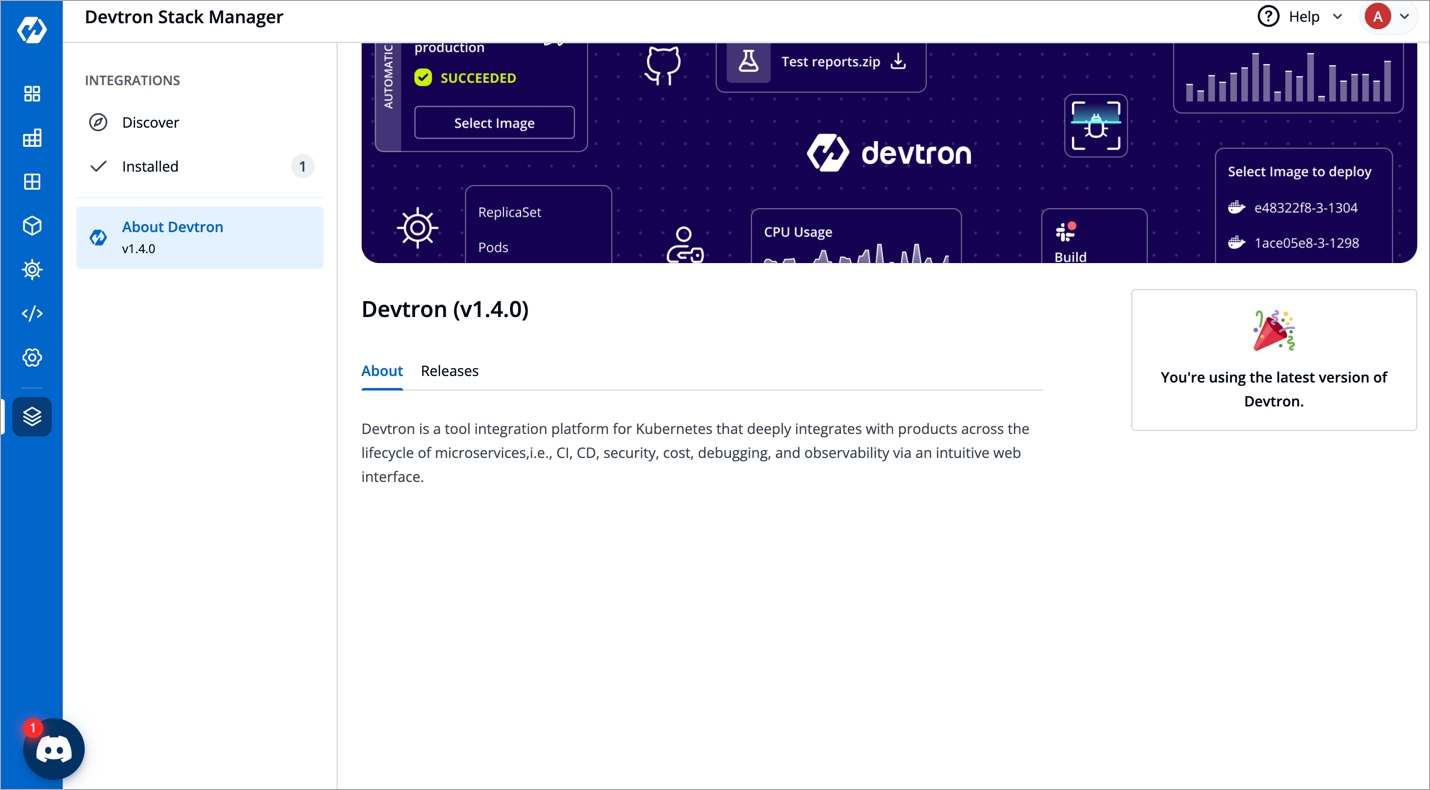Open Global Configurations gear icon
The height and width of the screenshot is (790, 1430).
32,358
